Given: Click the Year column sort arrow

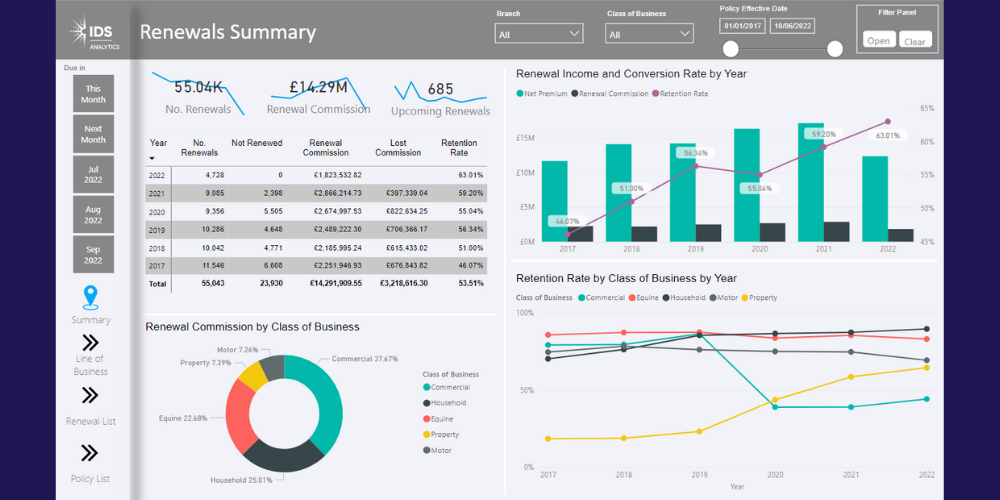Looking at the screenshot, I should click(153, 159).
